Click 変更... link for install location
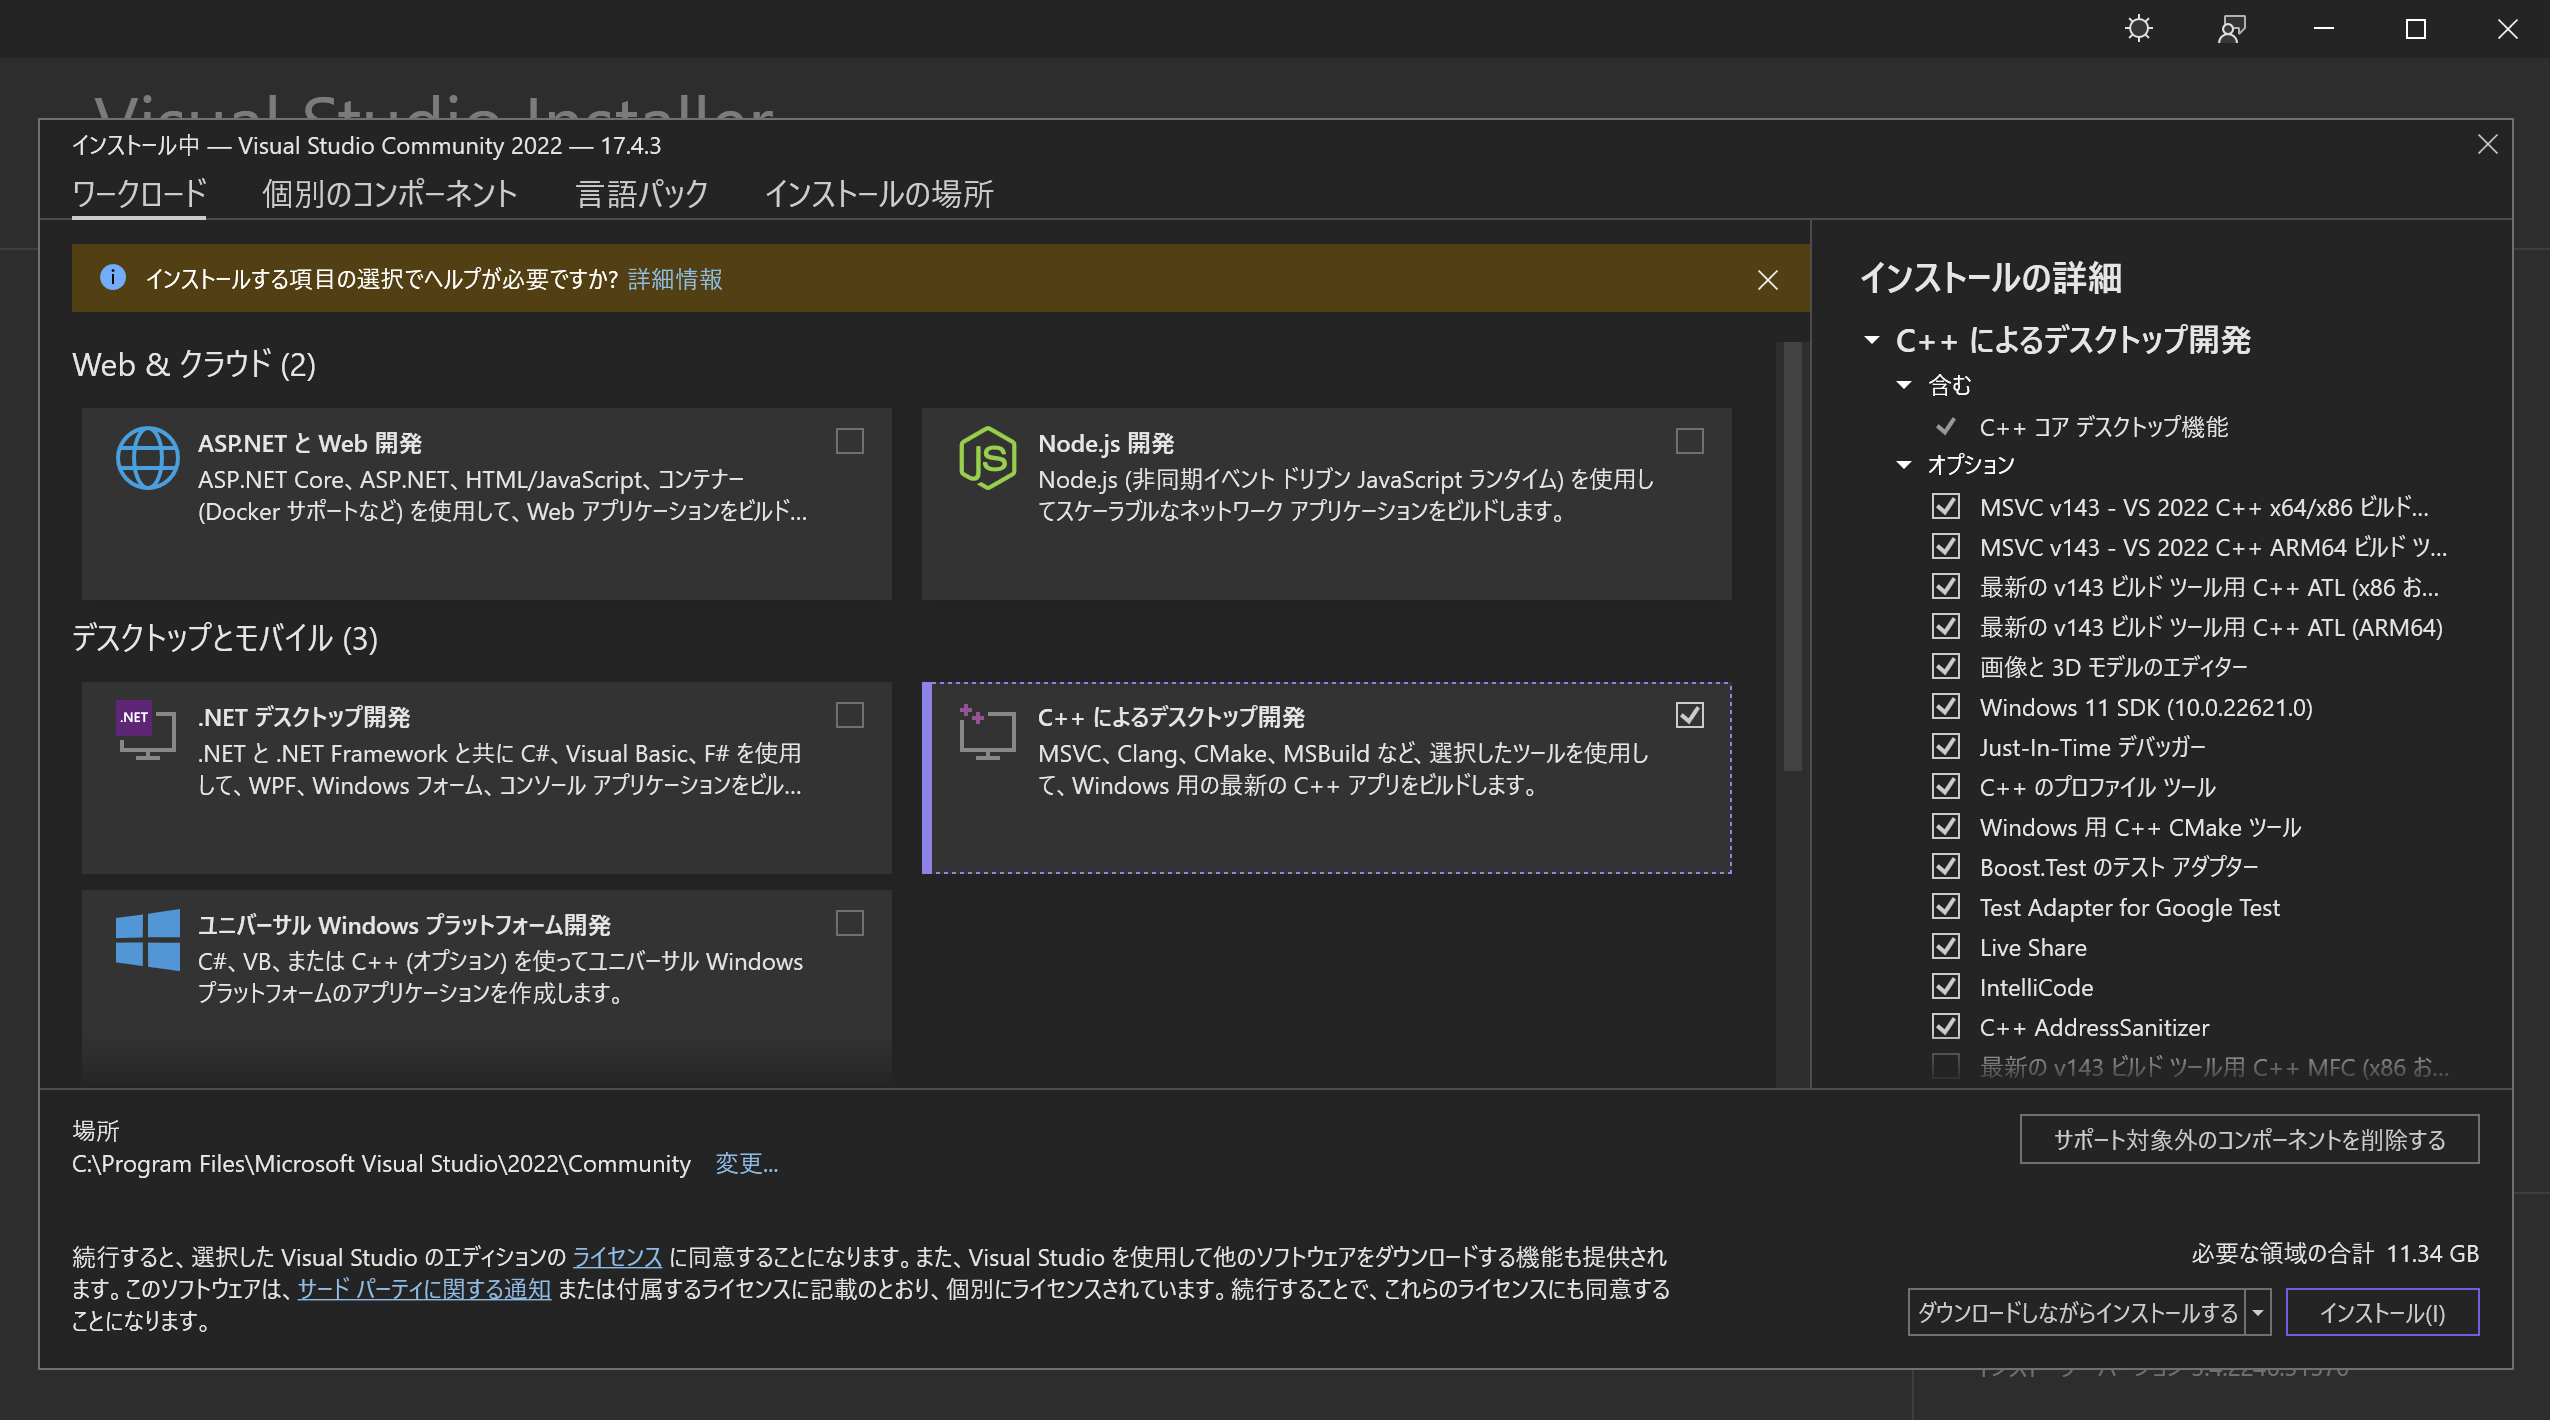2550x1420 pixels. 746,1164
